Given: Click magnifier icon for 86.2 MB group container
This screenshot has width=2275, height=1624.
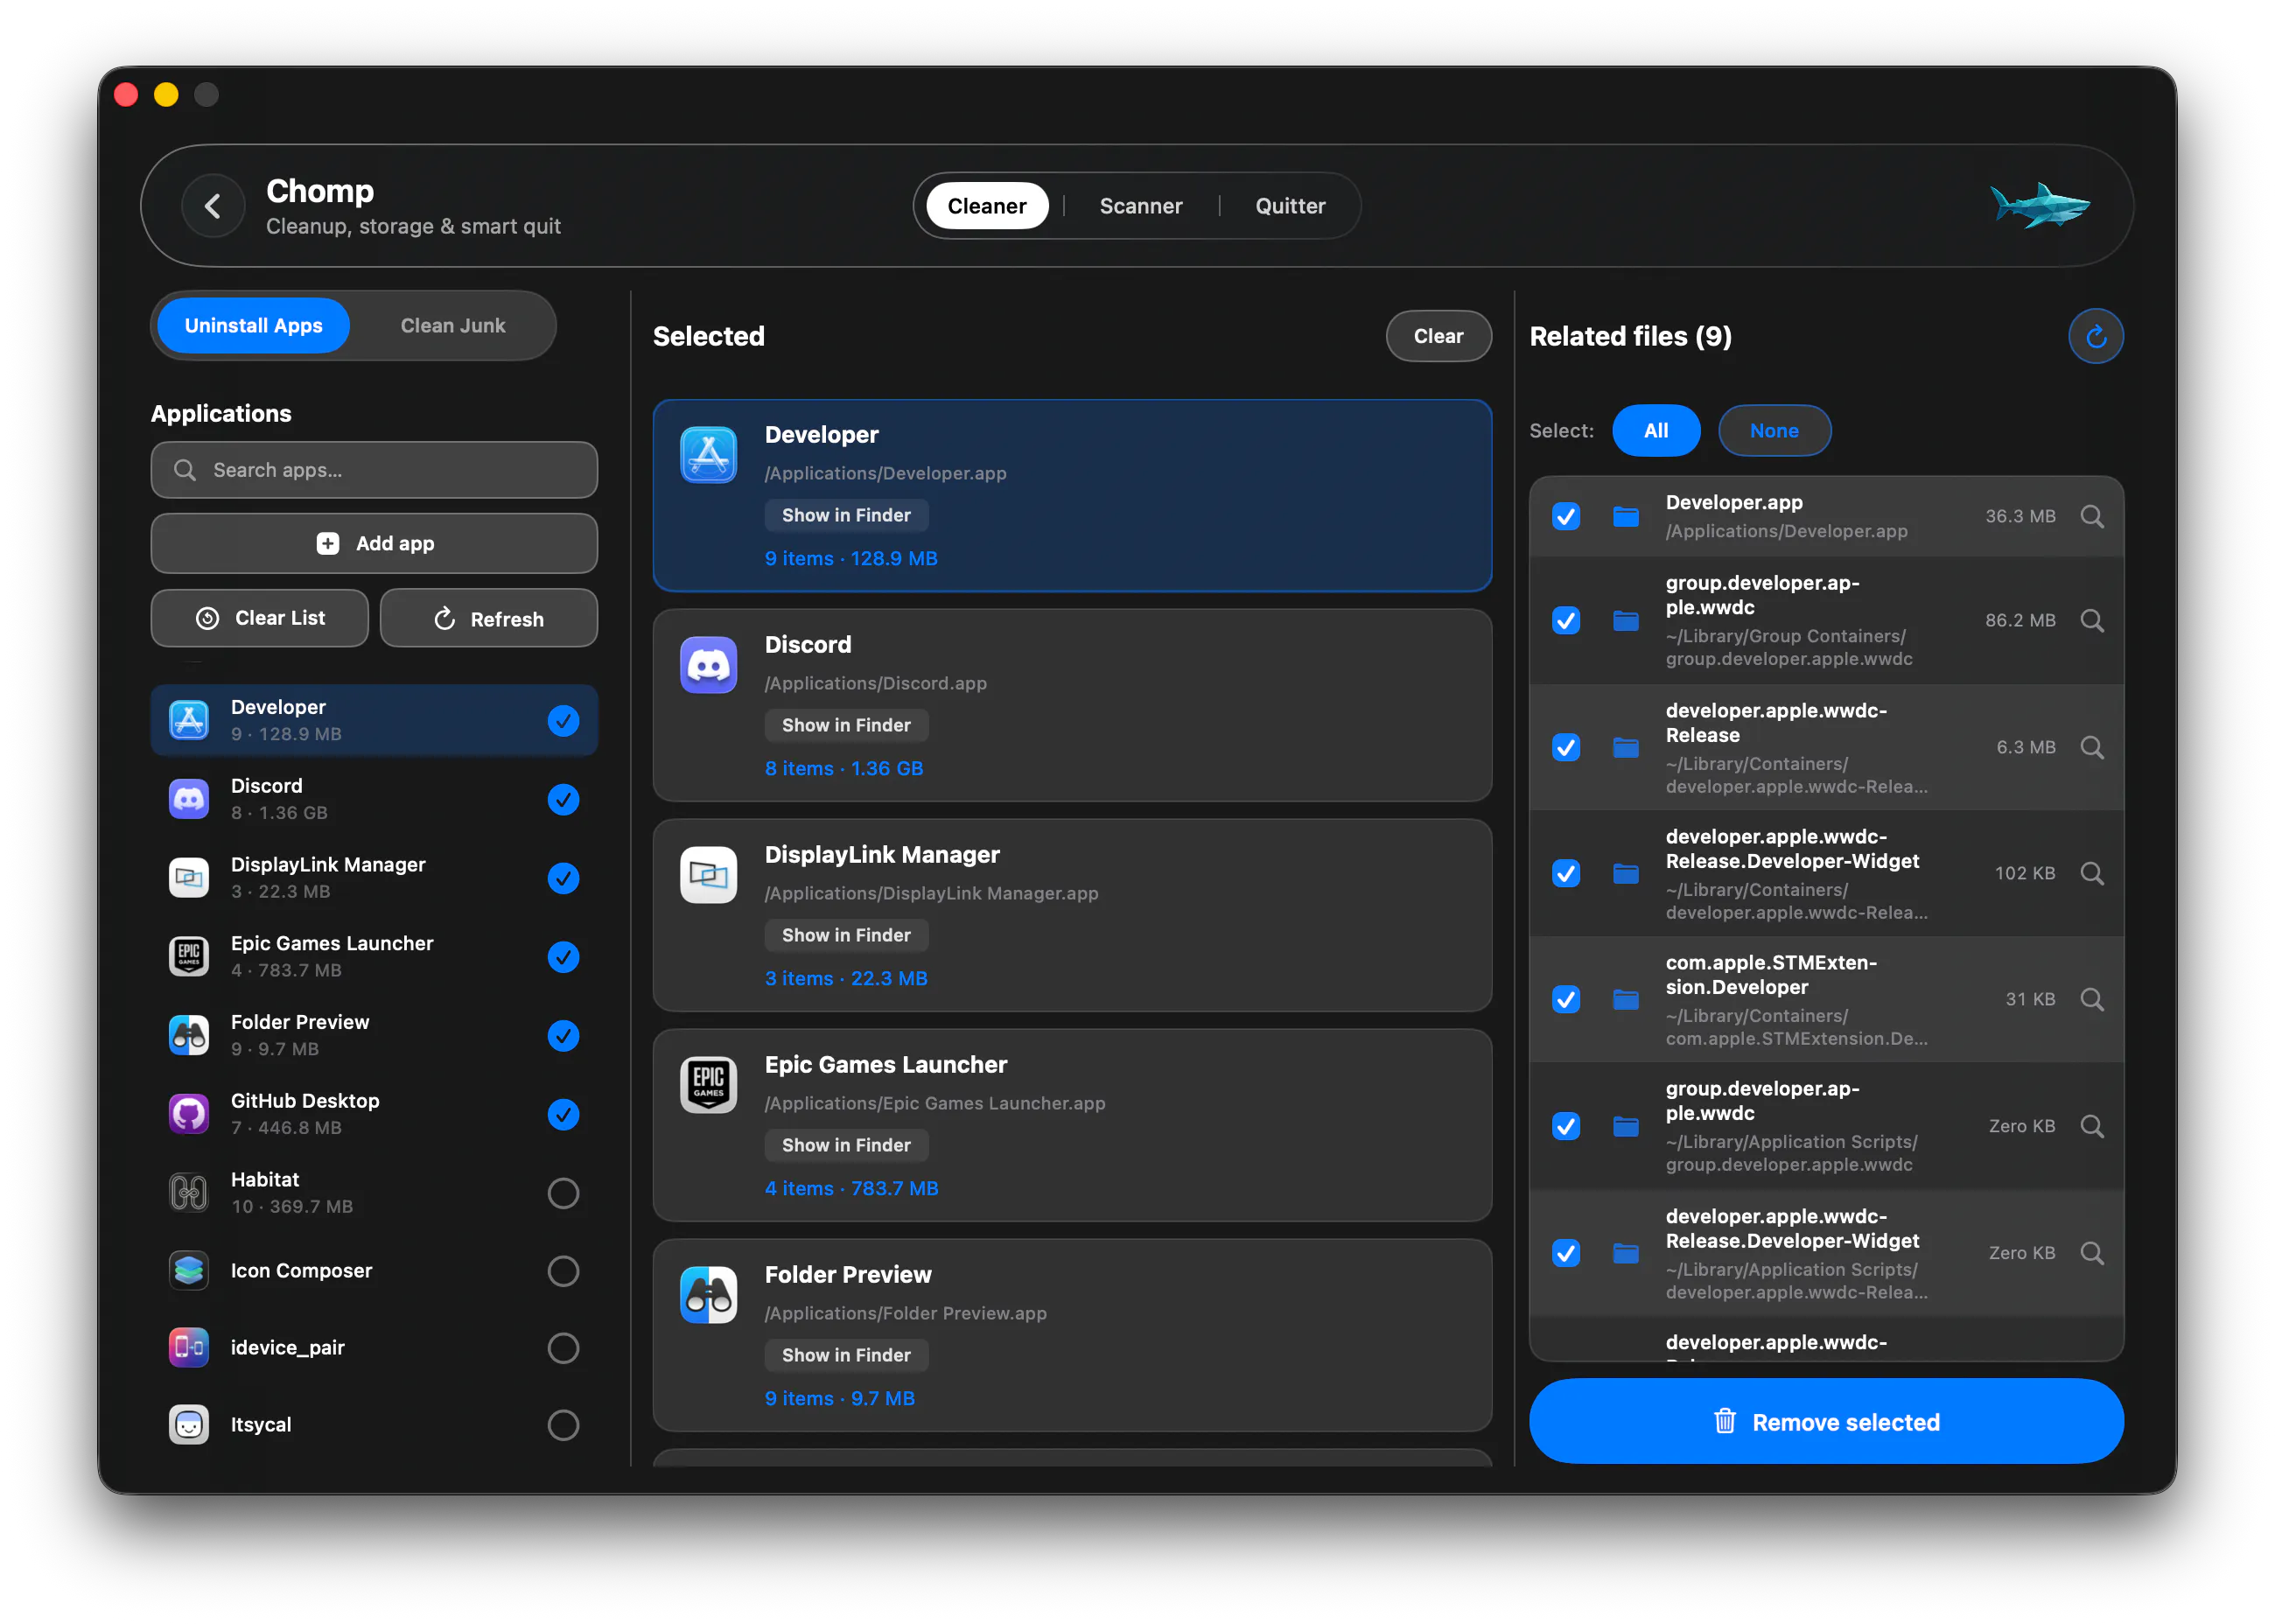Looking at the screenshot, I should click(x=2091, y=620).
